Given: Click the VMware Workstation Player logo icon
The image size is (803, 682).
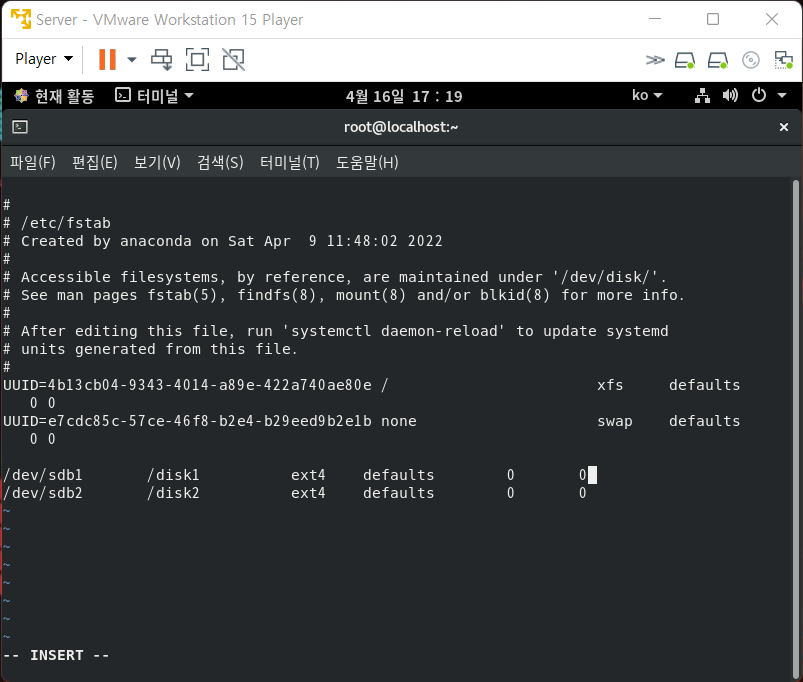Looking at the screenshot, I should 21,19.
